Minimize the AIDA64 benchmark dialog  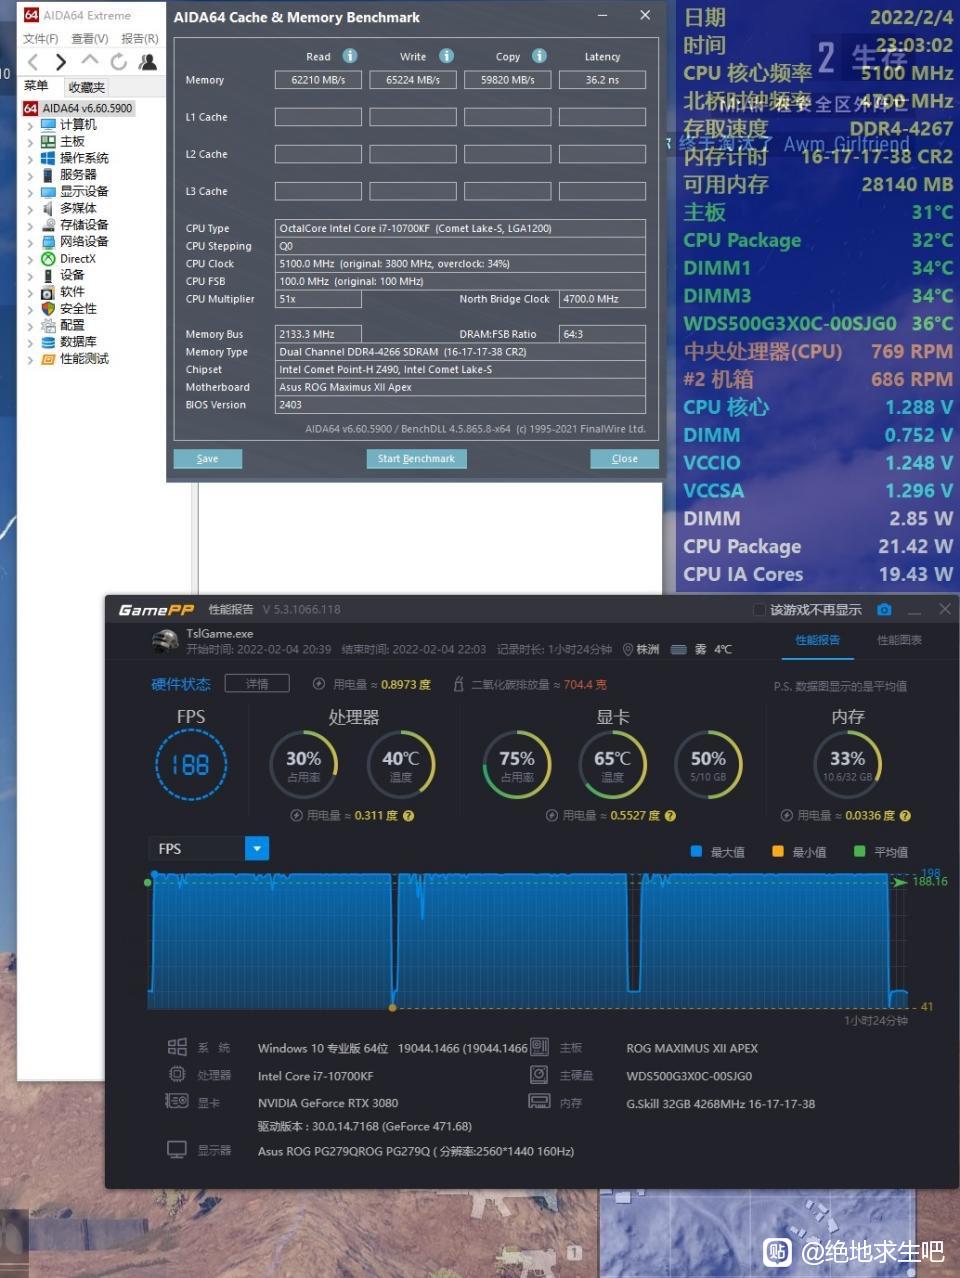(x=603, y=16)
